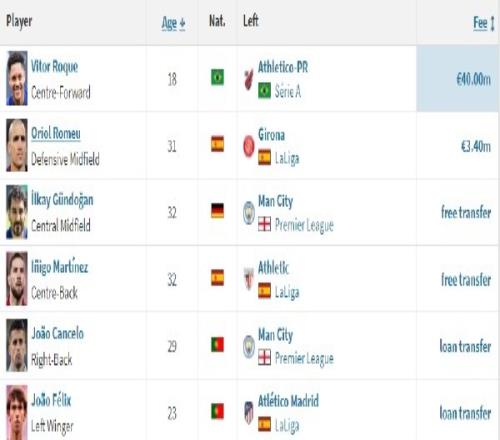Screen dimensions: 500x440
Task: Click the Atlético Madrid club crest
Action: click(x=249, y=413)
